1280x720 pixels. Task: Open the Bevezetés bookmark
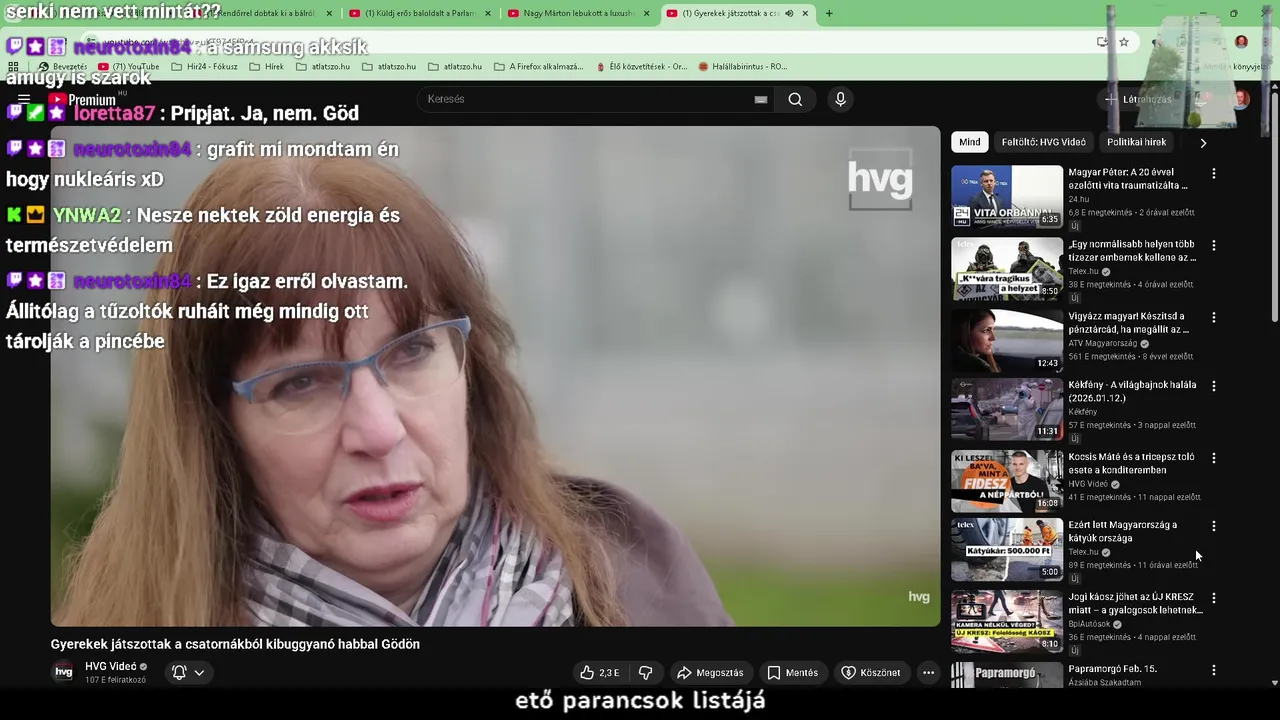pos(62,67)
